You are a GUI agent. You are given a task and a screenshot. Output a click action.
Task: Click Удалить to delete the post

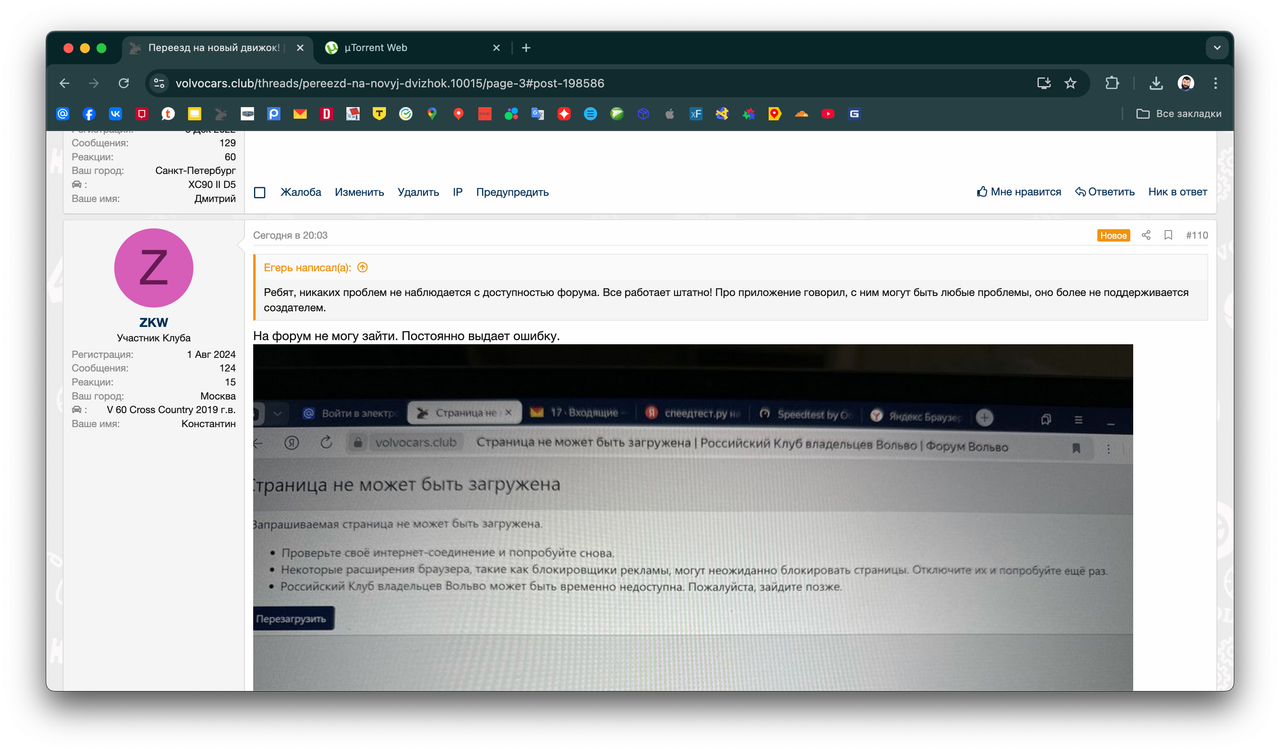click(x=418, y=192)
